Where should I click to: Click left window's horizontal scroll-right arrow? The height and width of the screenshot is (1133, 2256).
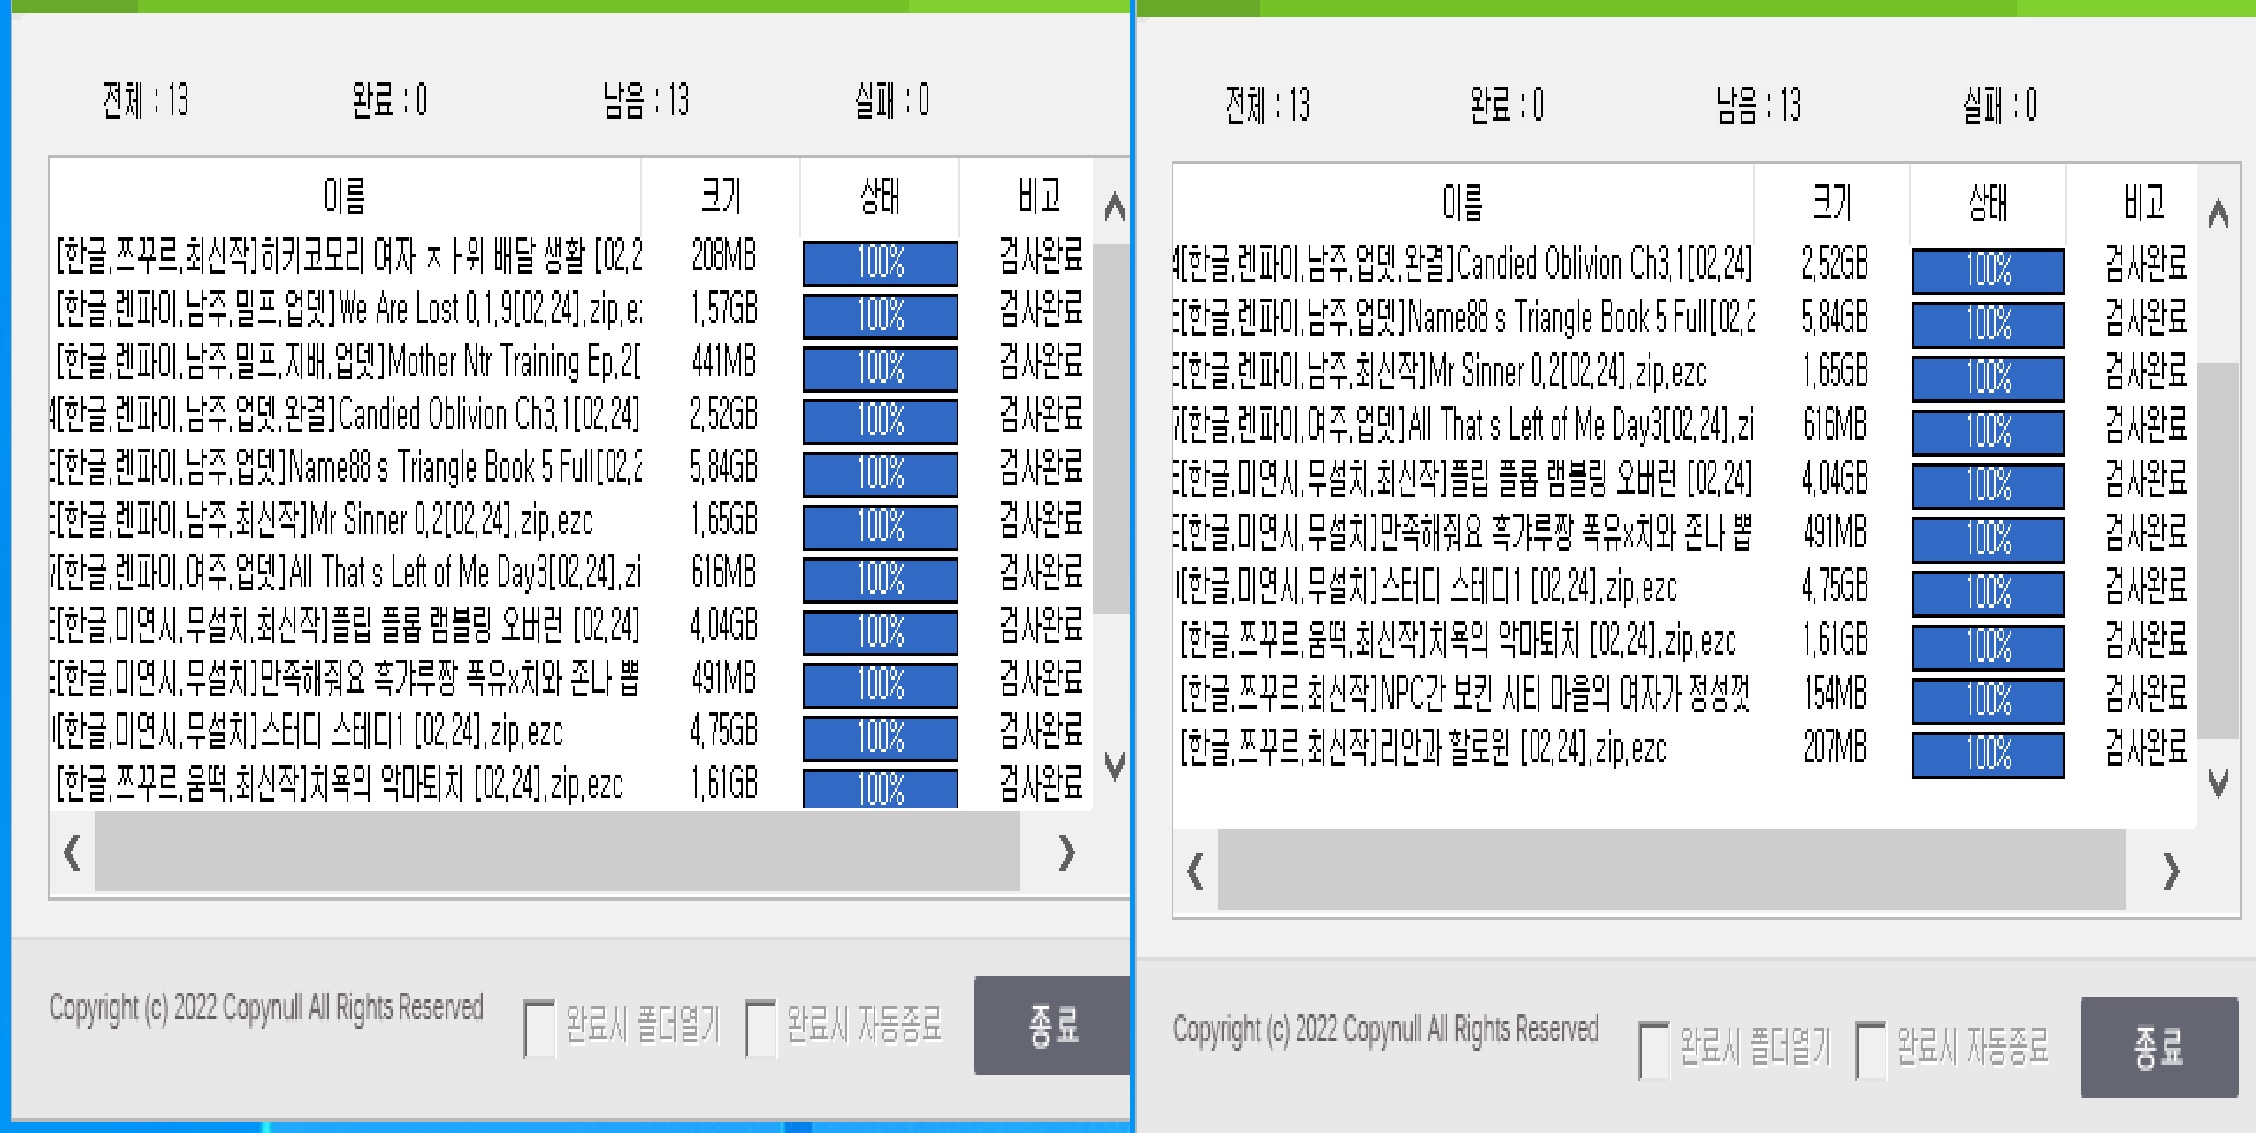(x=1066, y=853)
